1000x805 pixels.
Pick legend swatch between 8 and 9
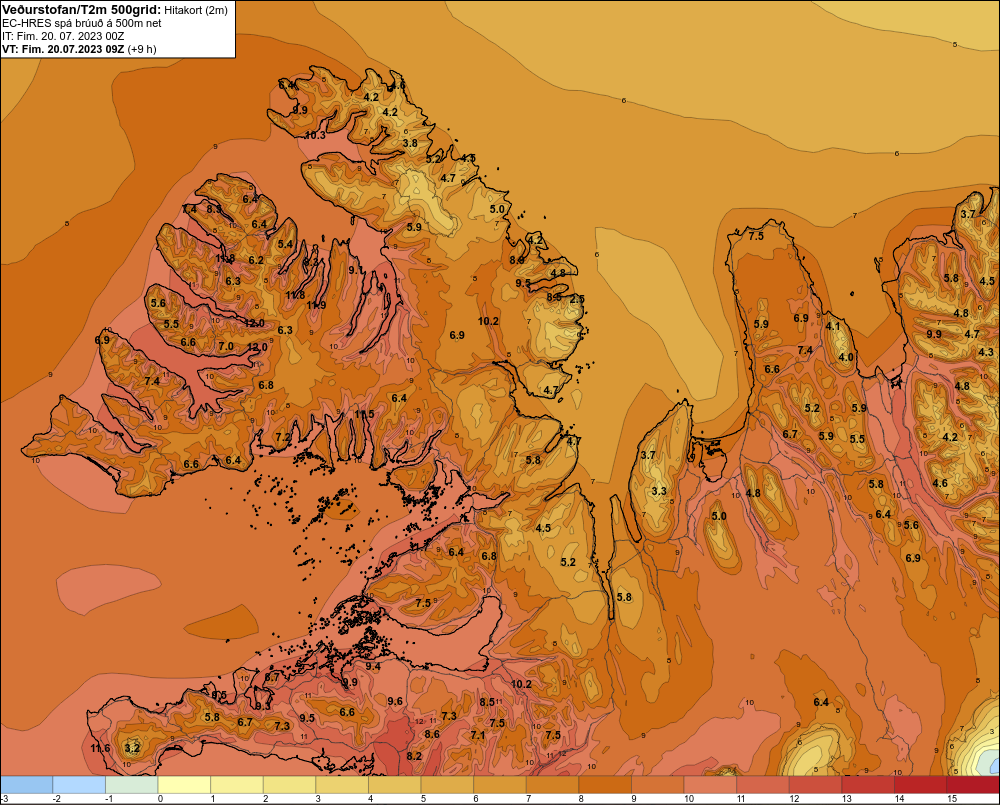pos(605,785)
